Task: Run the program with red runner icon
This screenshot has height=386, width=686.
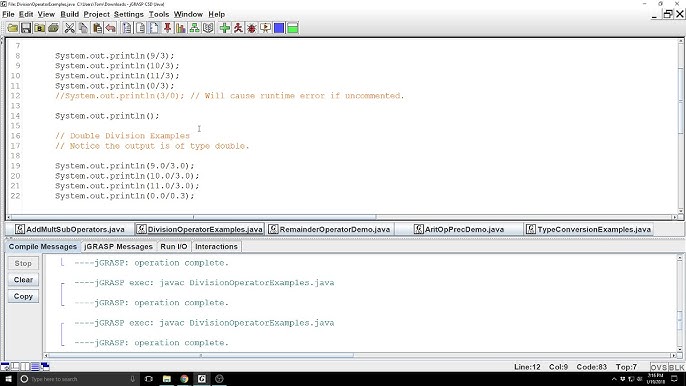Action: tap(238, 28)
